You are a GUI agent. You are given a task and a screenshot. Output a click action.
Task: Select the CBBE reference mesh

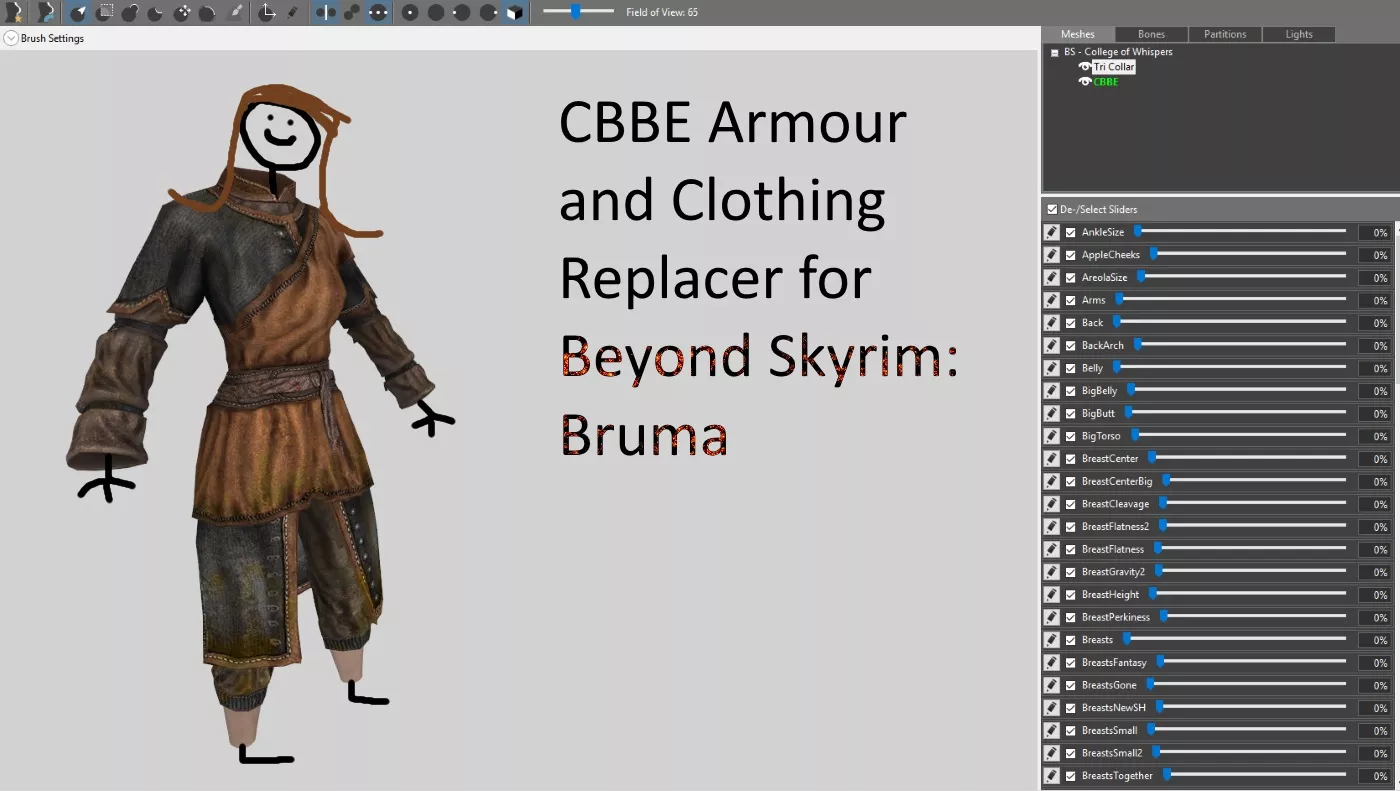[x=1105, y=82]
